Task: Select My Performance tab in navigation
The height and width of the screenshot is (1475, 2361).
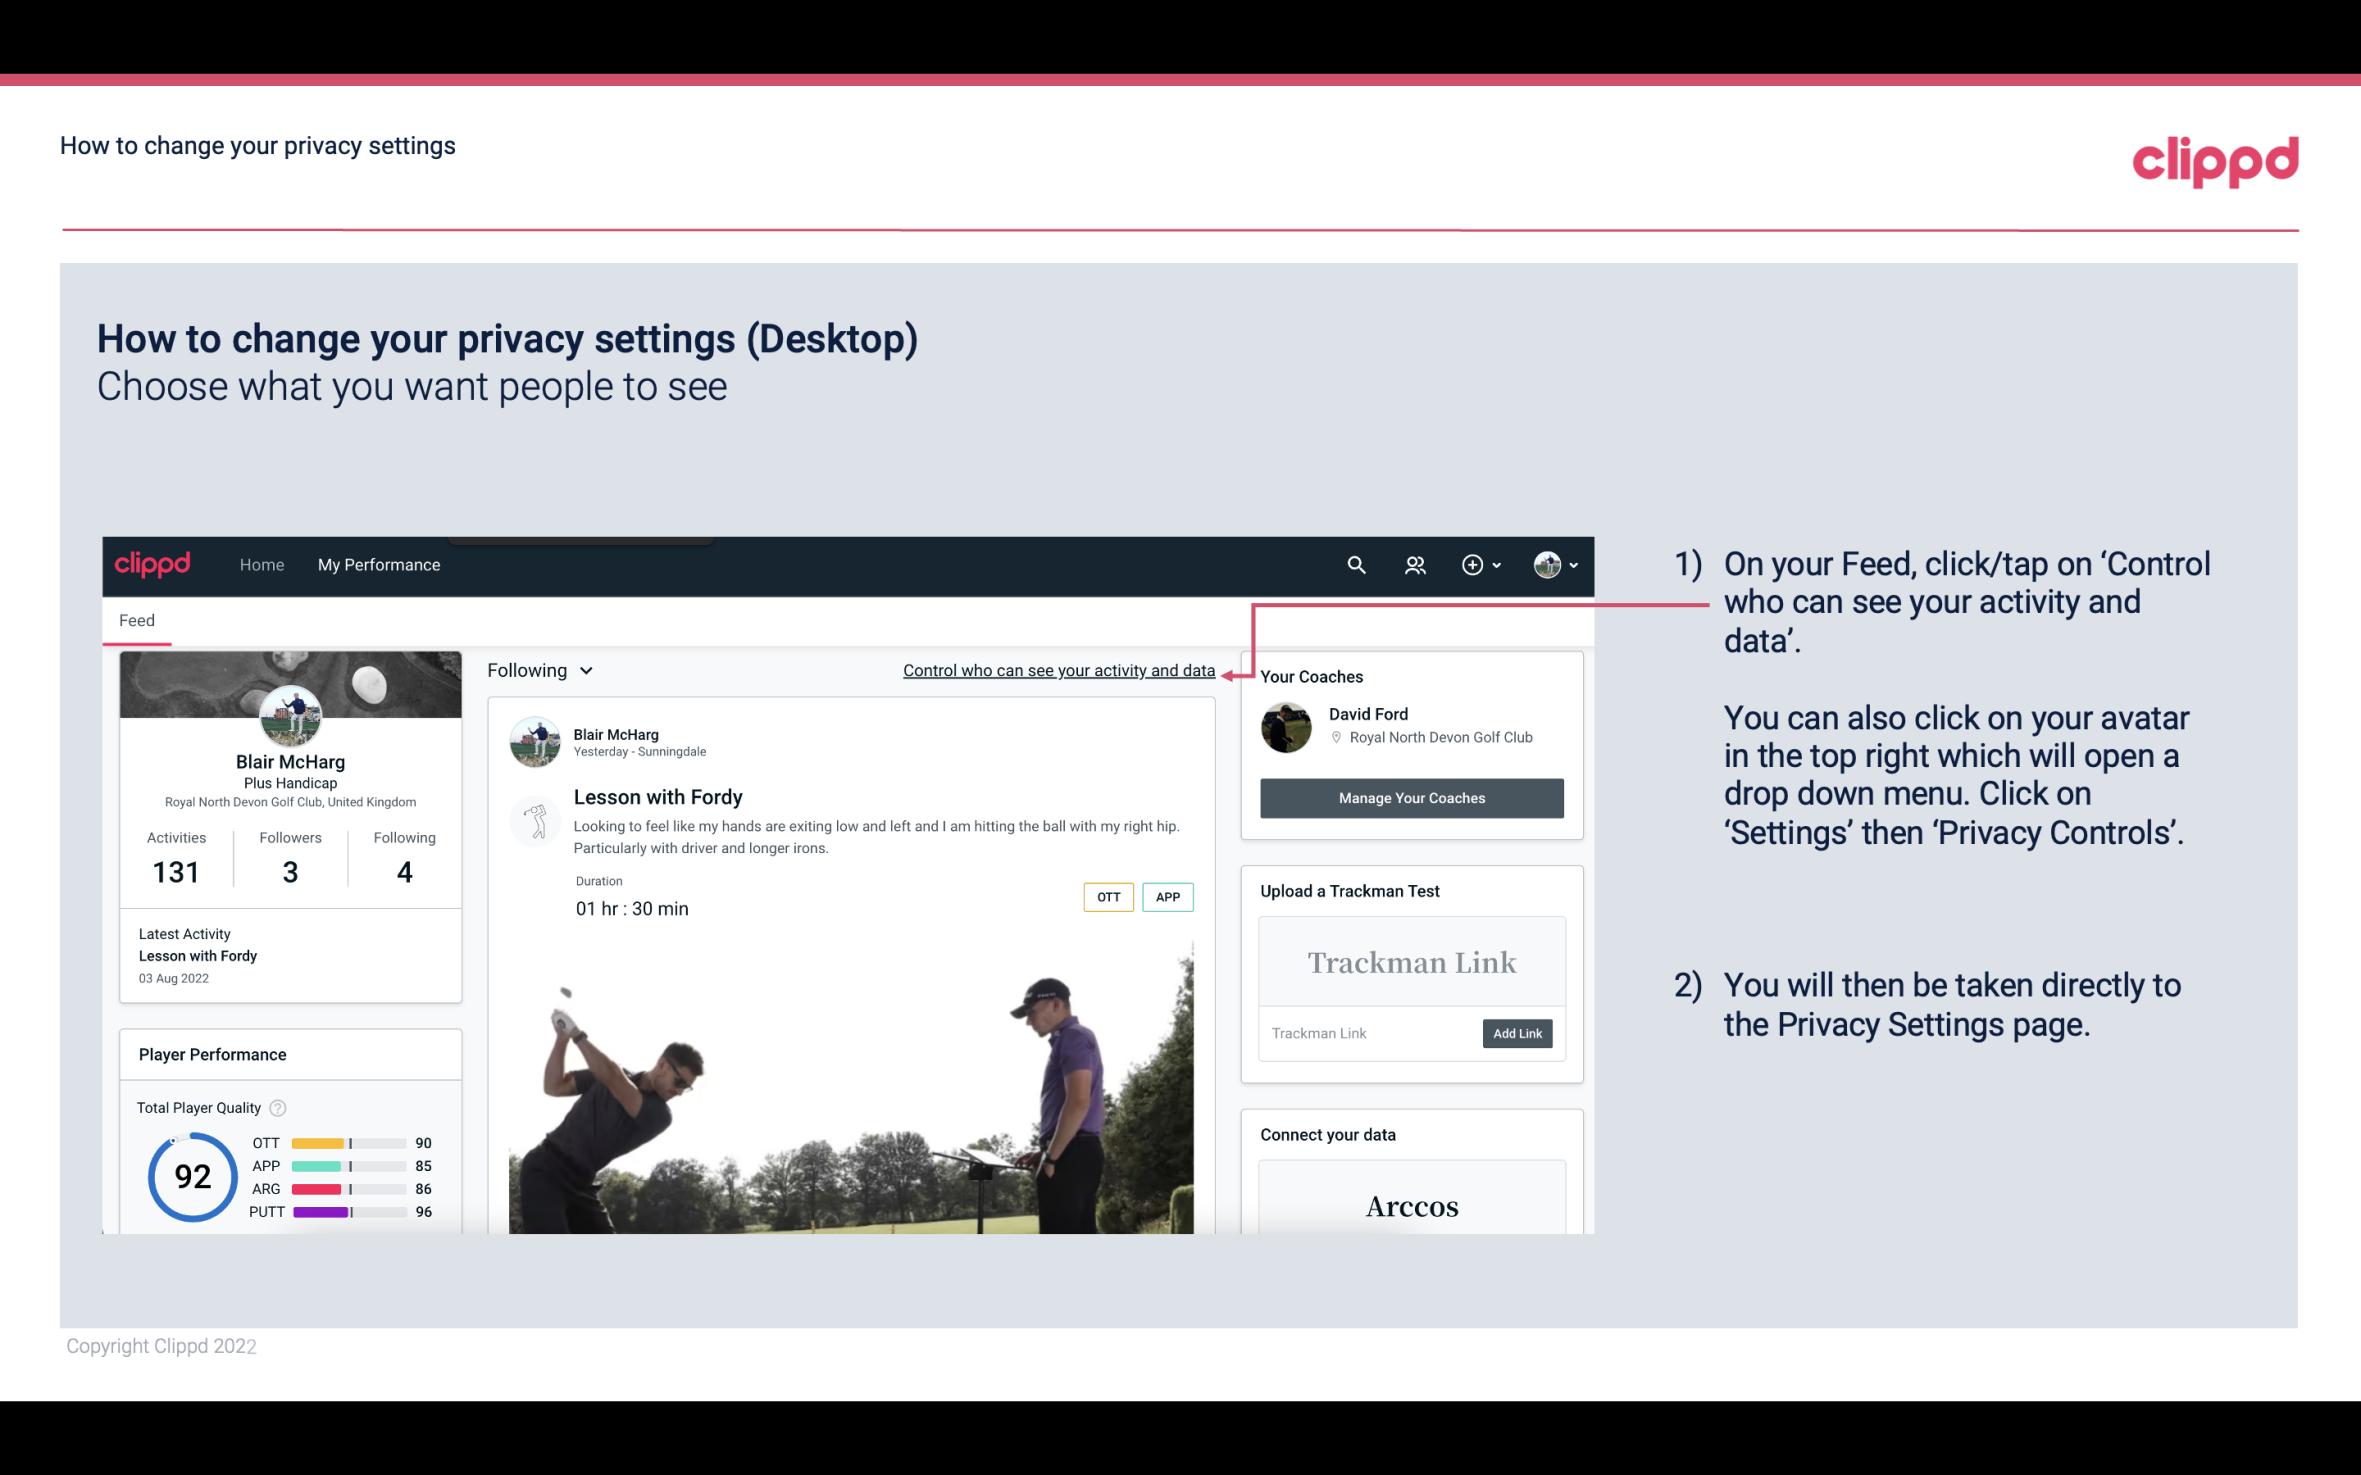Action: tap(377, 564)
